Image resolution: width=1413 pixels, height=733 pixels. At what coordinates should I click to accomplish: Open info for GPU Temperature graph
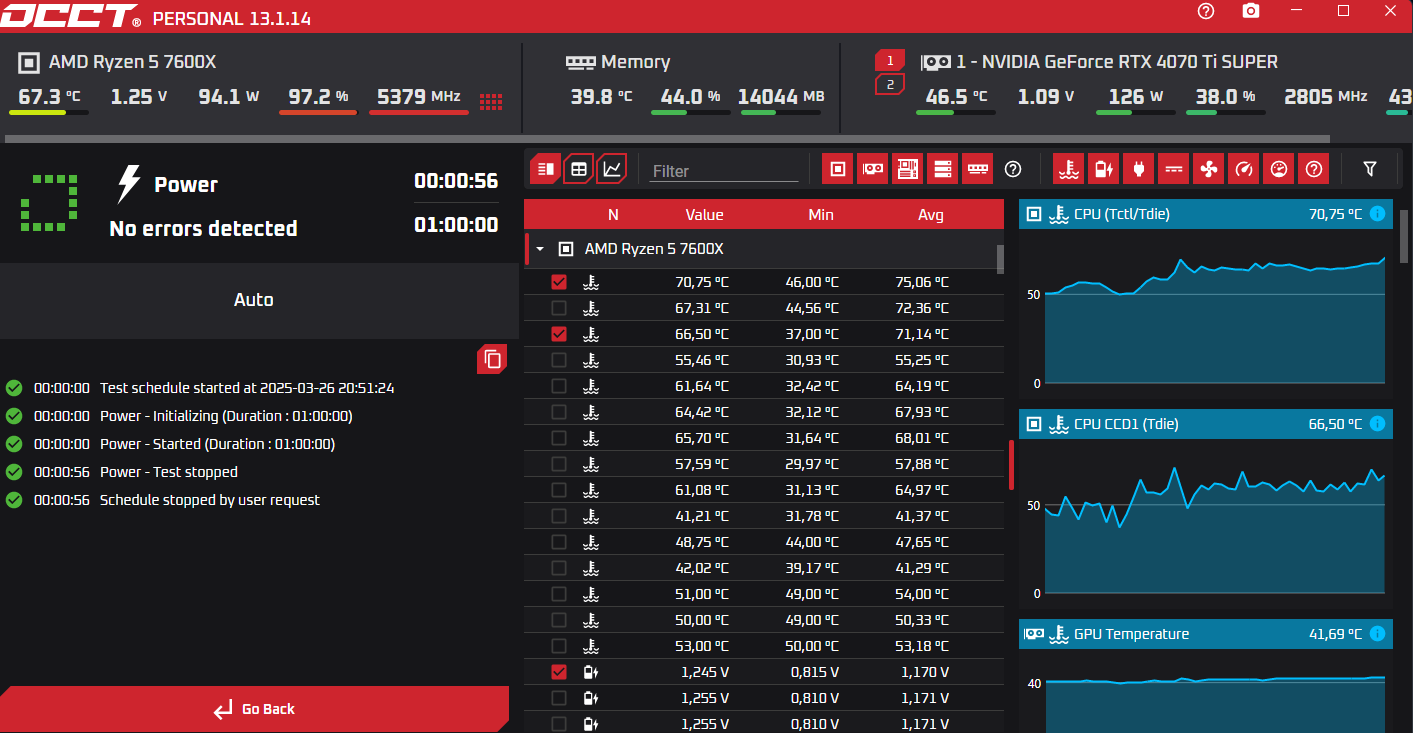(x=1377, y=634)
